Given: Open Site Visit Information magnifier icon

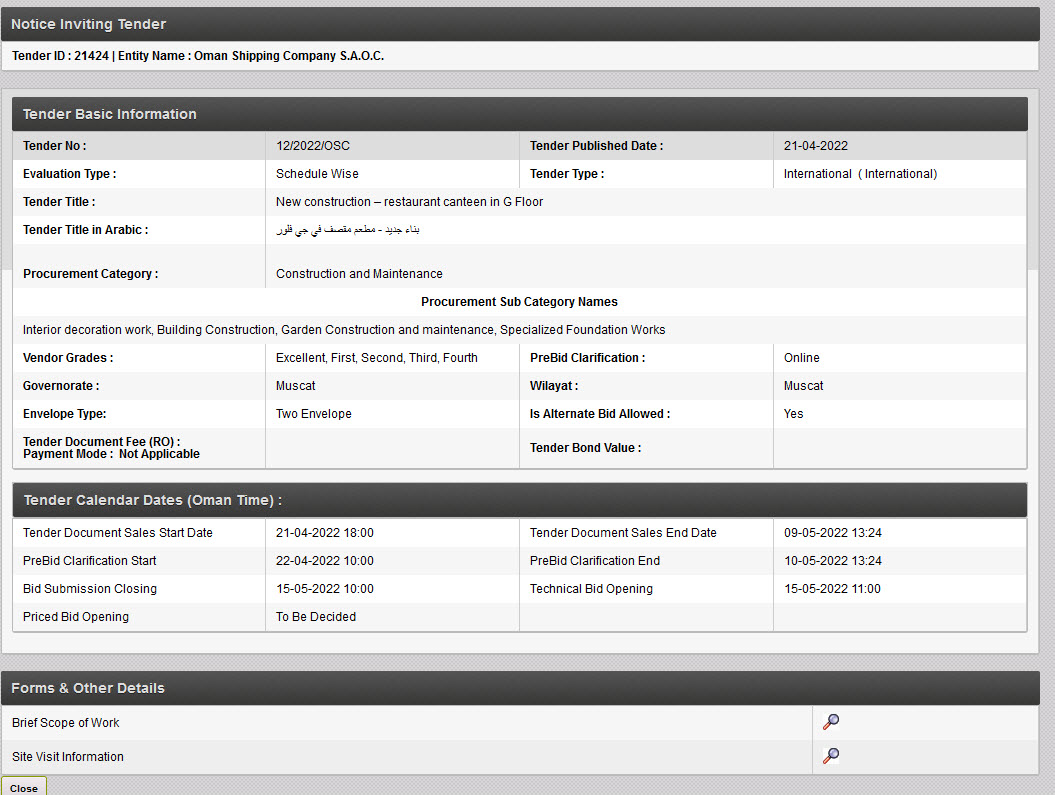Looking at the screenshot, I should point(830,756).
